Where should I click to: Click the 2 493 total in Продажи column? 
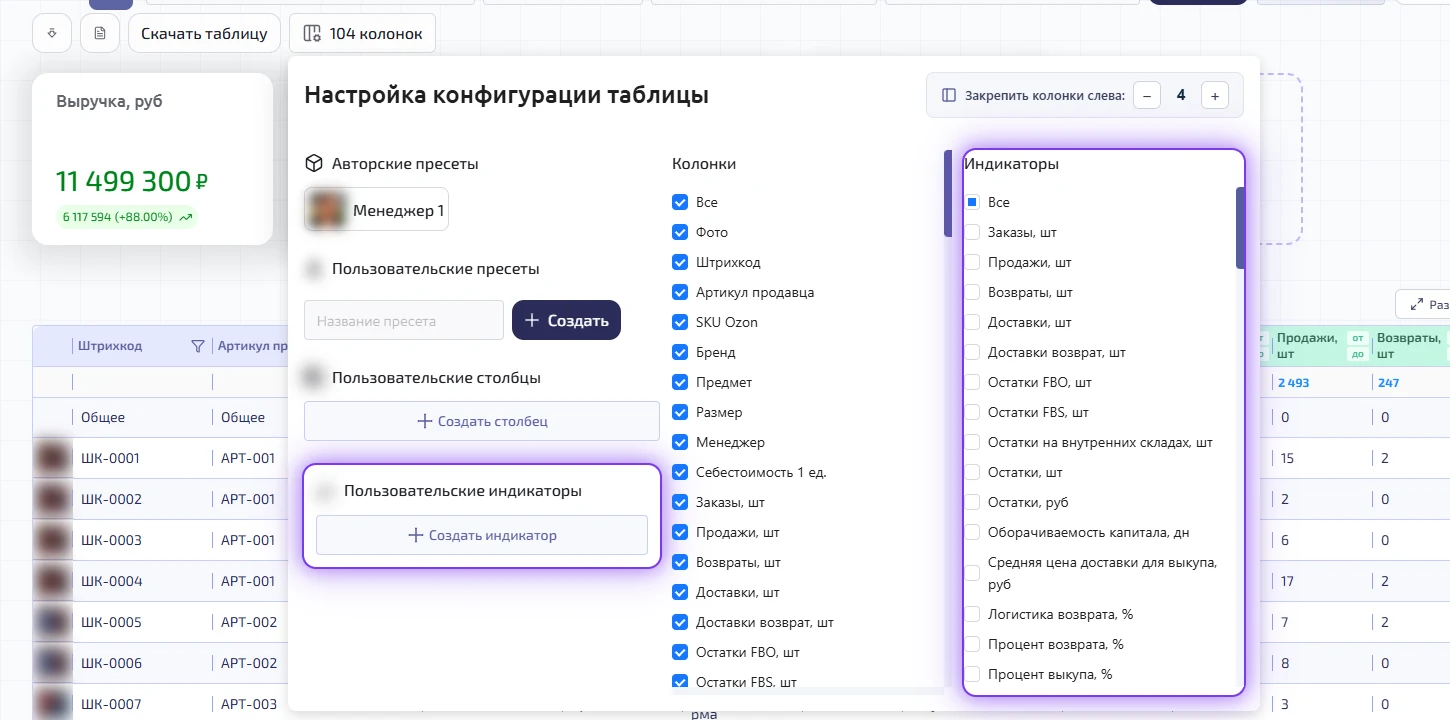[x=1293, y=382]
